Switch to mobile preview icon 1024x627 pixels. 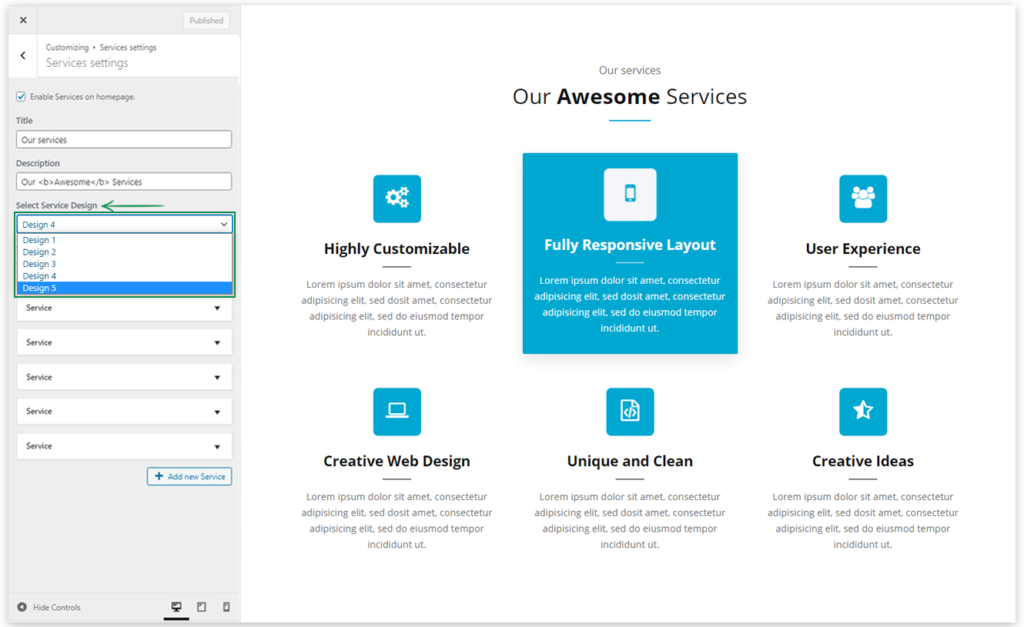tap(226, 607)
